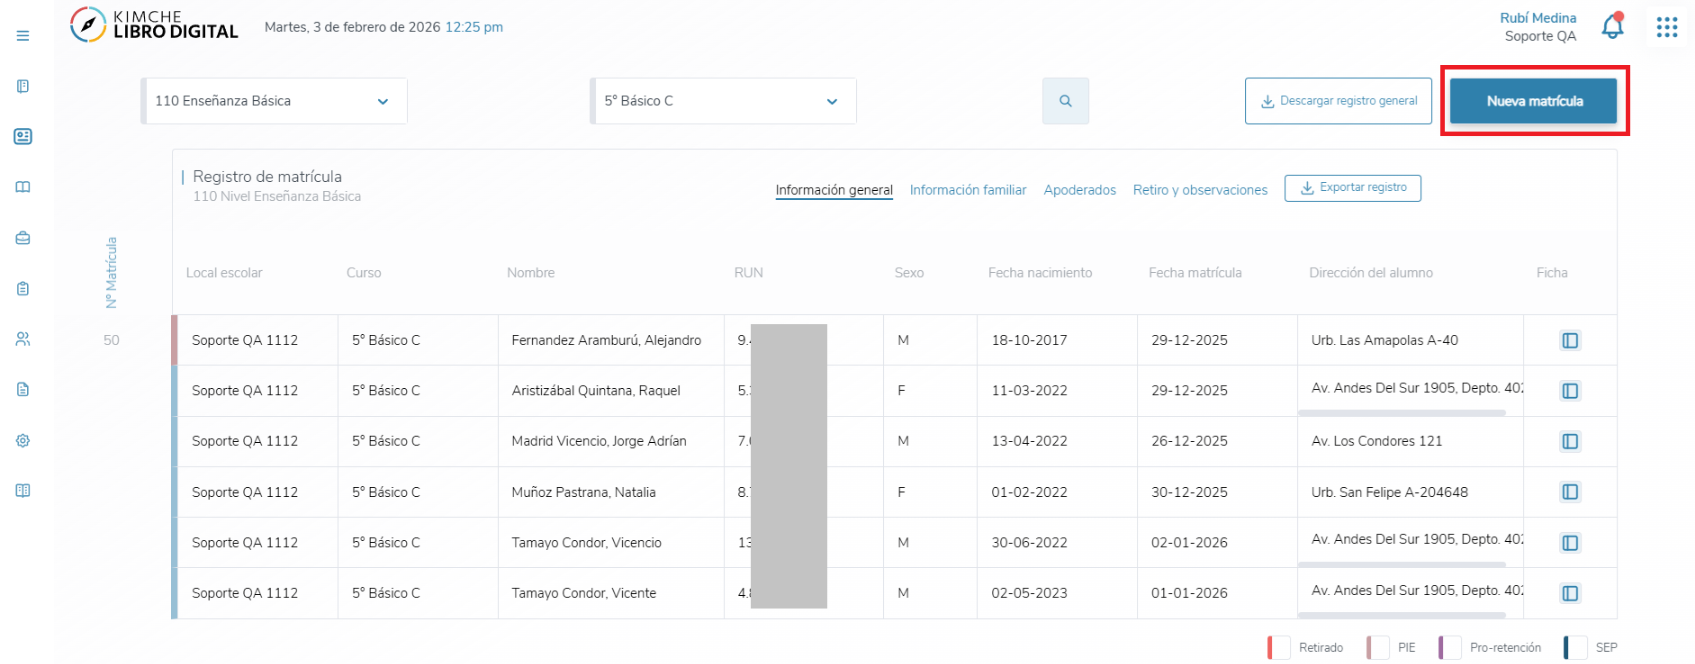
Task: Click the name Muñoz Pastrana, Natalia
Action: coord(583,493)
